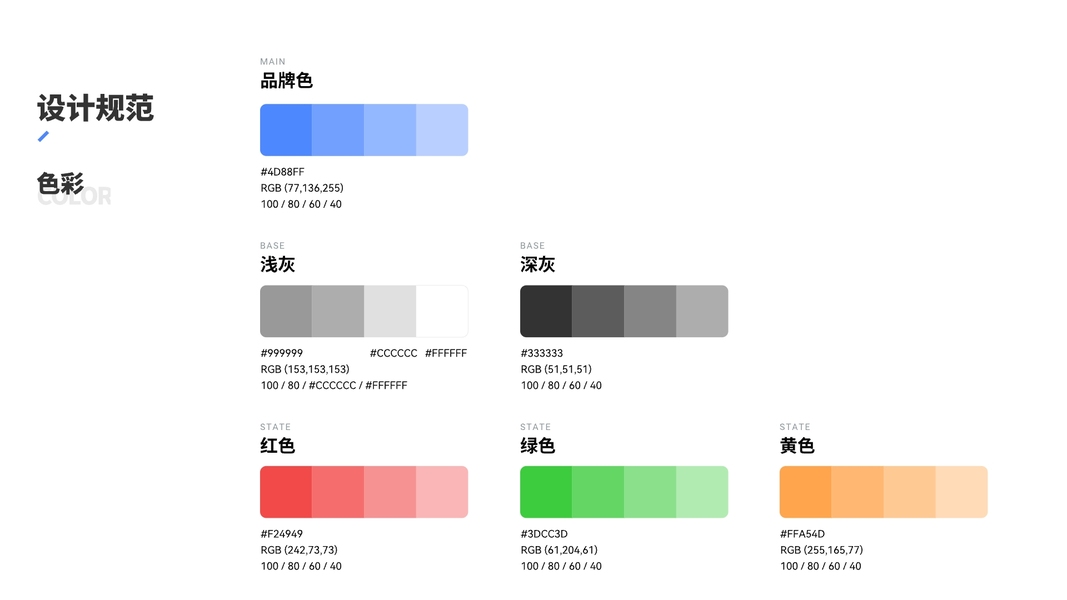
Task: Select the lightest brand blue swatch
Action: pyautogui.click(x=442, y=130)
